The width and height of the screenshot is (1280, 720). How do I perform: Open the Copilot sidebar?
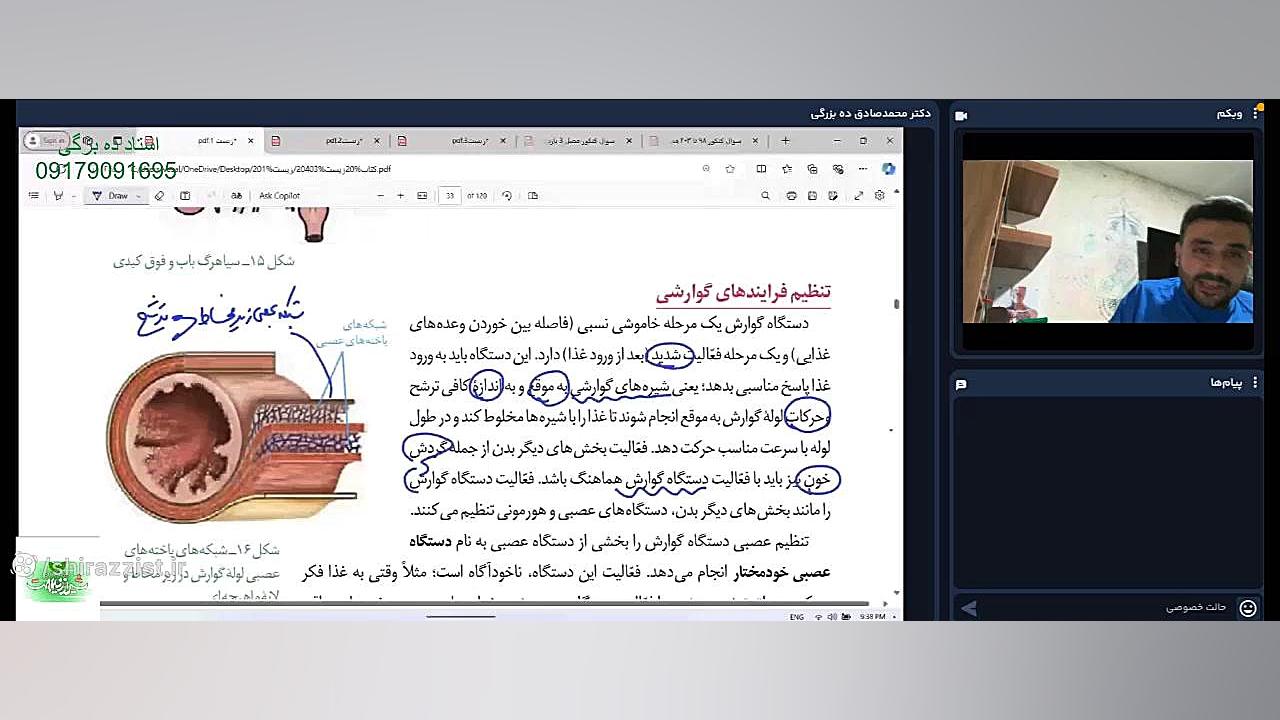tap(888, 169)
